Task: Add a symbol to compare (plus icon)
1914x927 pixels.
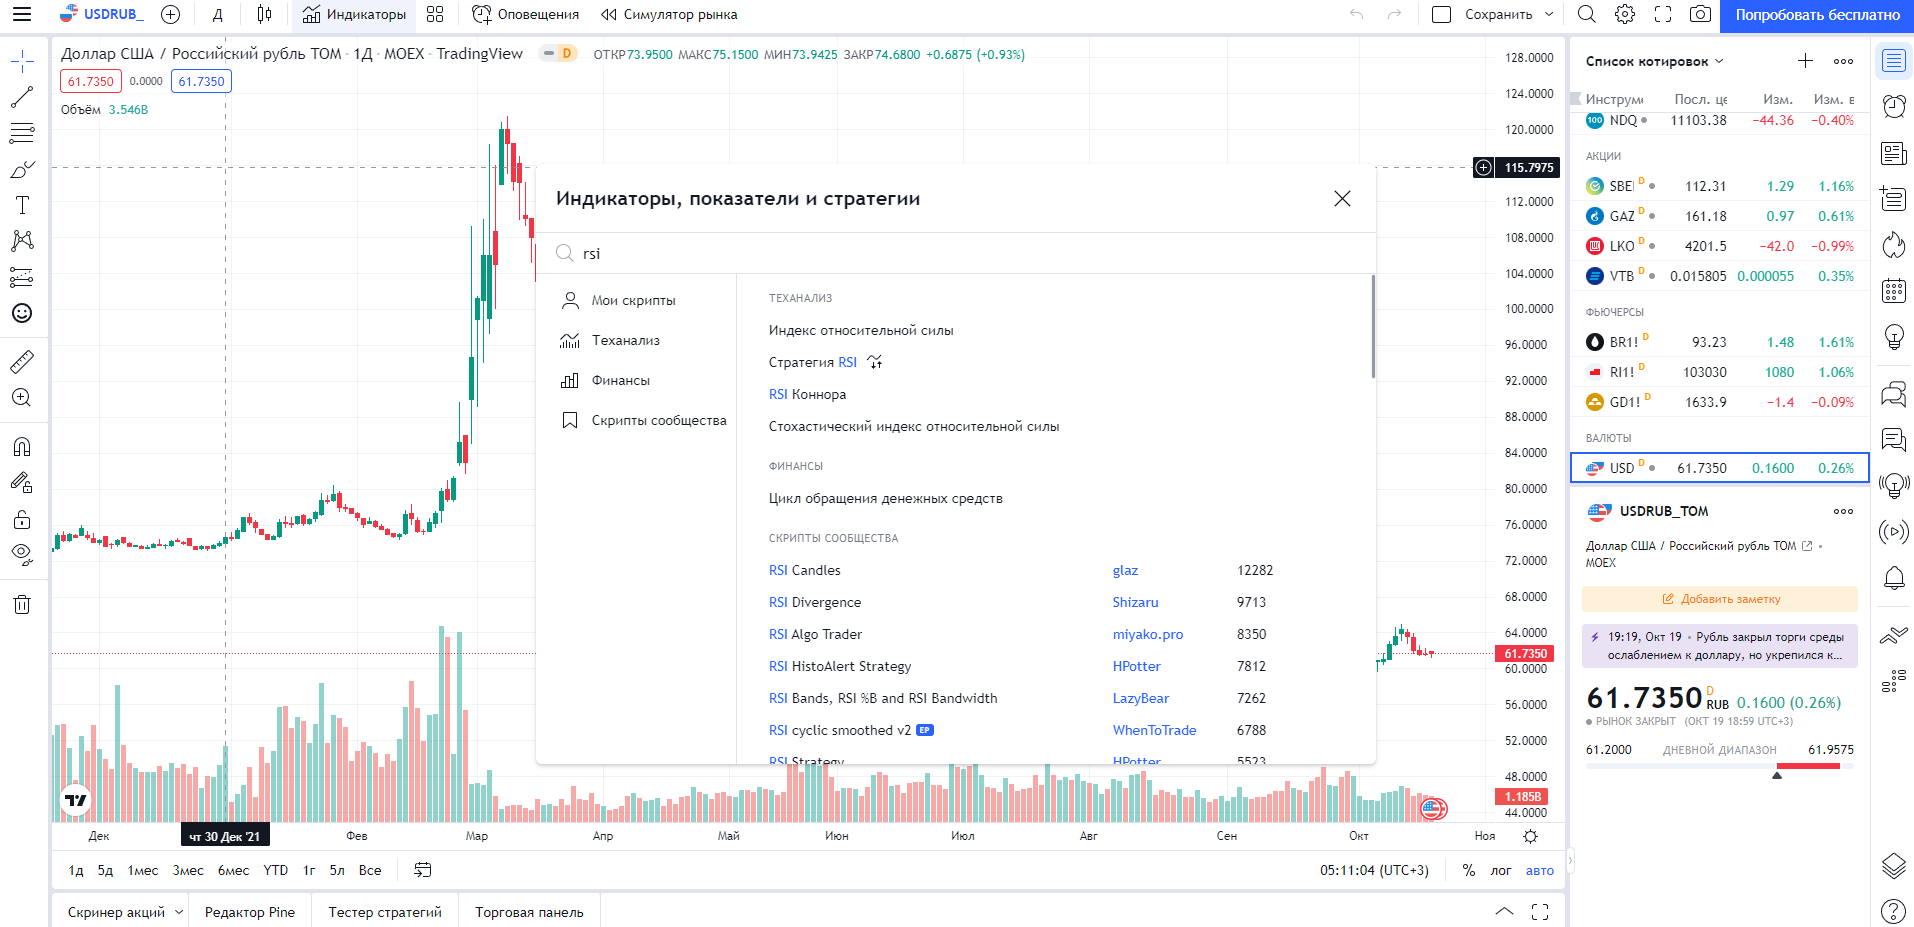Action: pyautogui.click(x=170, y=14)
